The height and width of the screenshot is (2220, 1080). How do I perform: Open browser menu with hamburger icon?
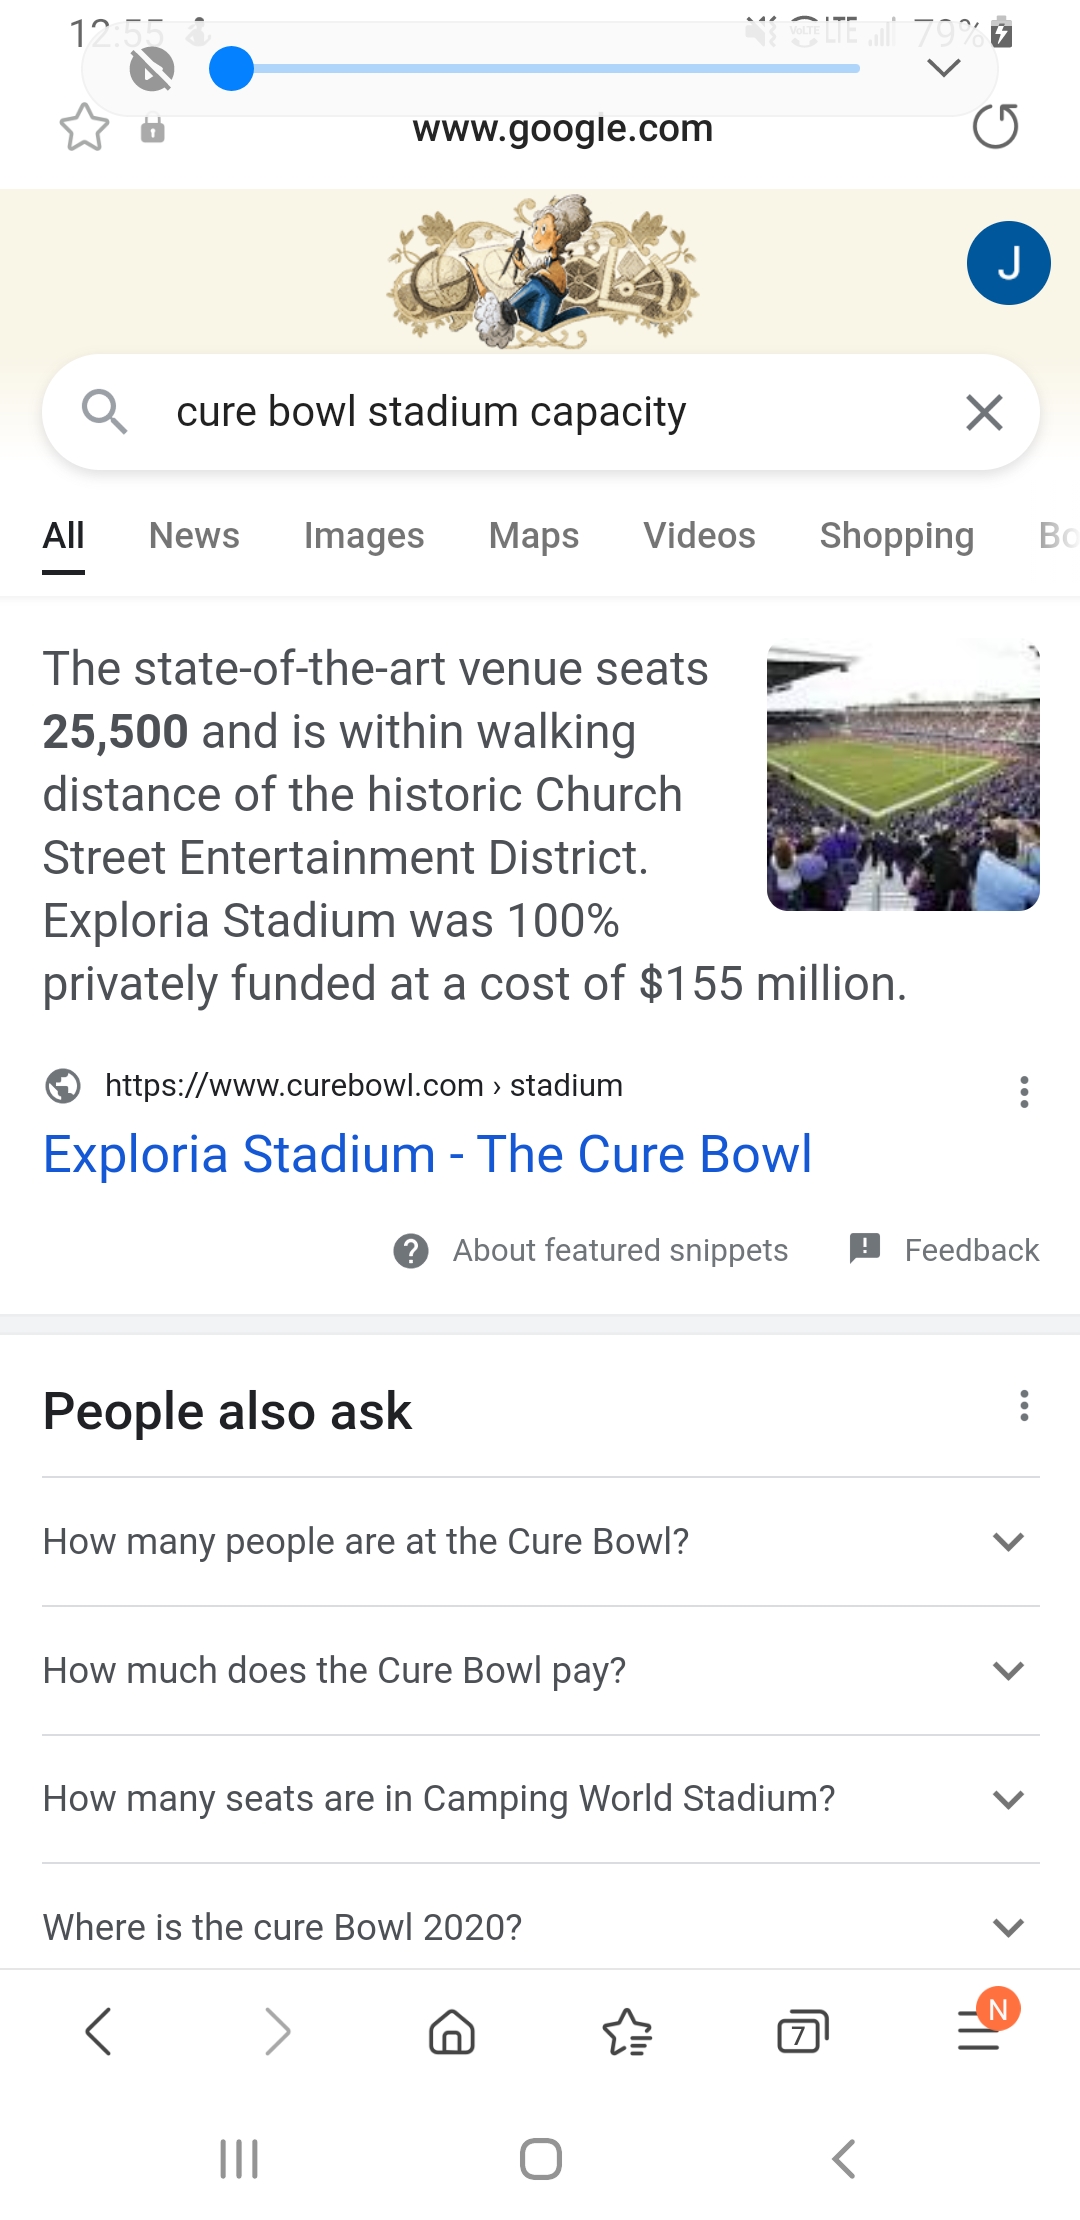pyautogui.click(x=979, y=2032)
